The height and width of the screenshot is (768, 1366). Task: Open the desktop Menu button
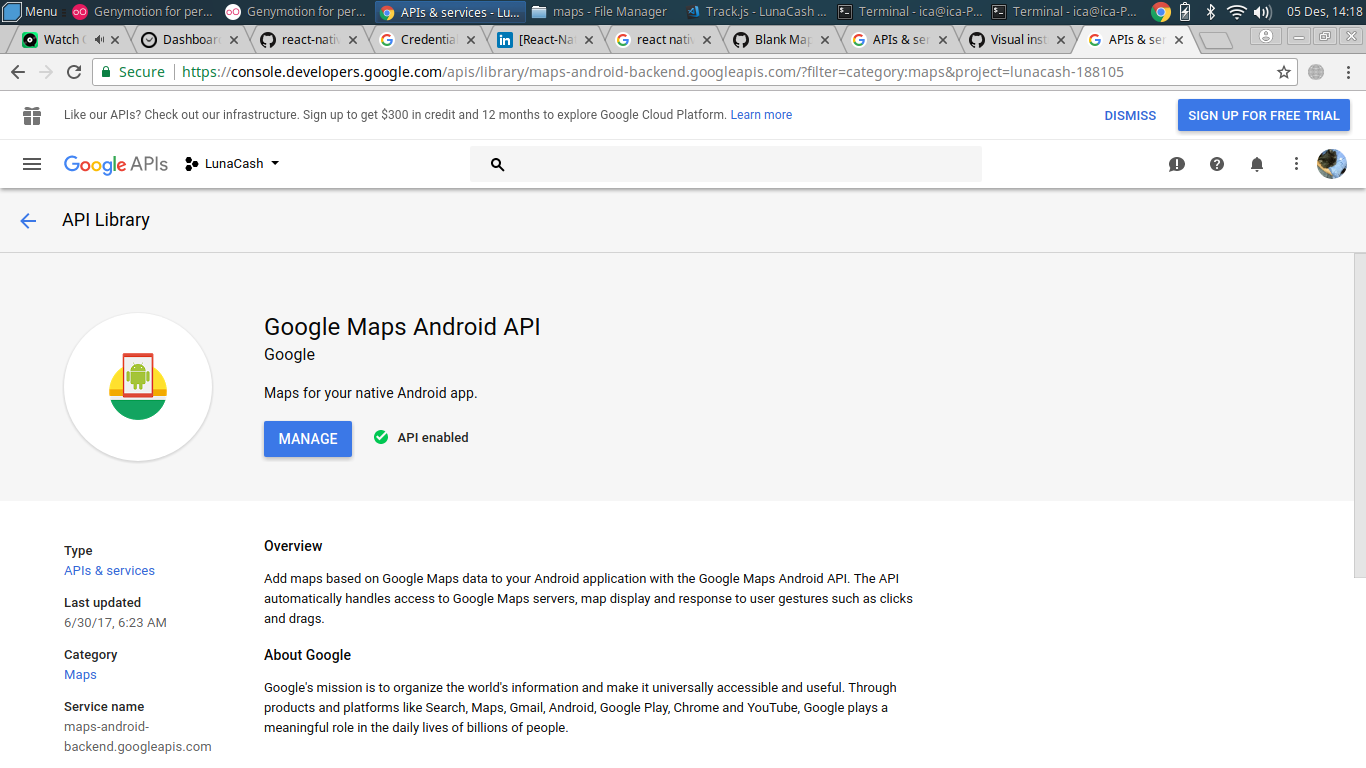[30, 12]
